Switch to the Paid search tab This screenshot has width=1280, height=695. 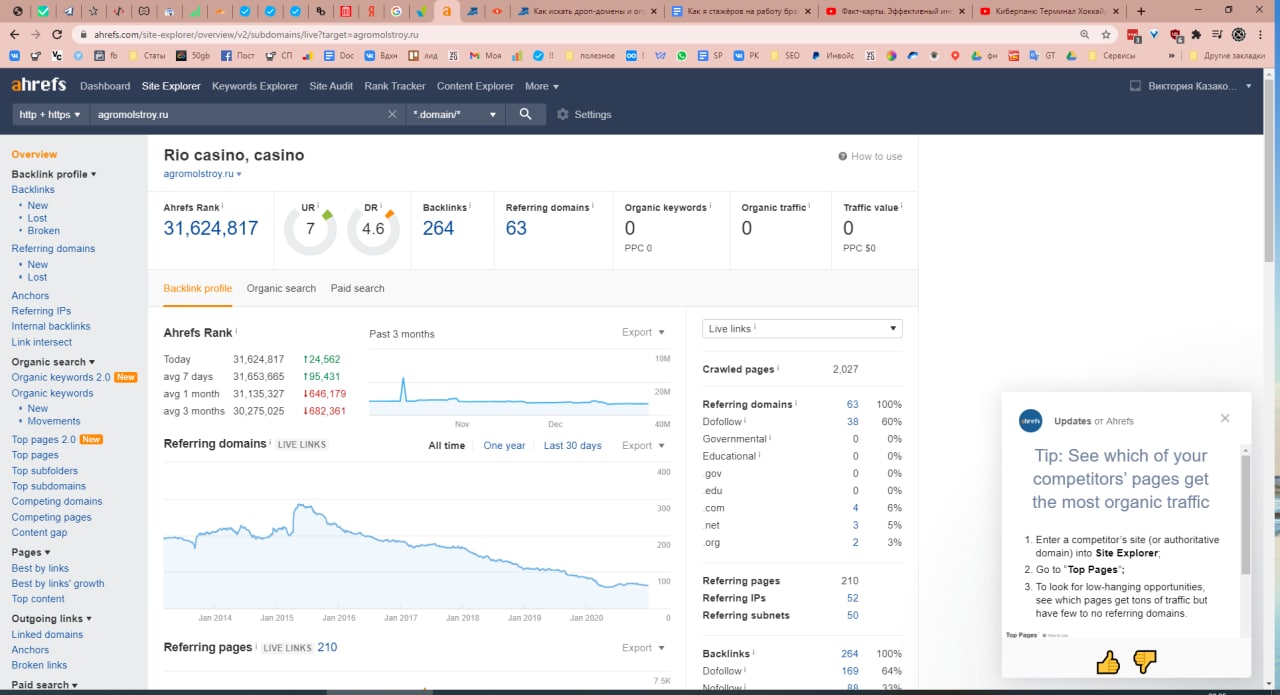[x=357, y=288]
